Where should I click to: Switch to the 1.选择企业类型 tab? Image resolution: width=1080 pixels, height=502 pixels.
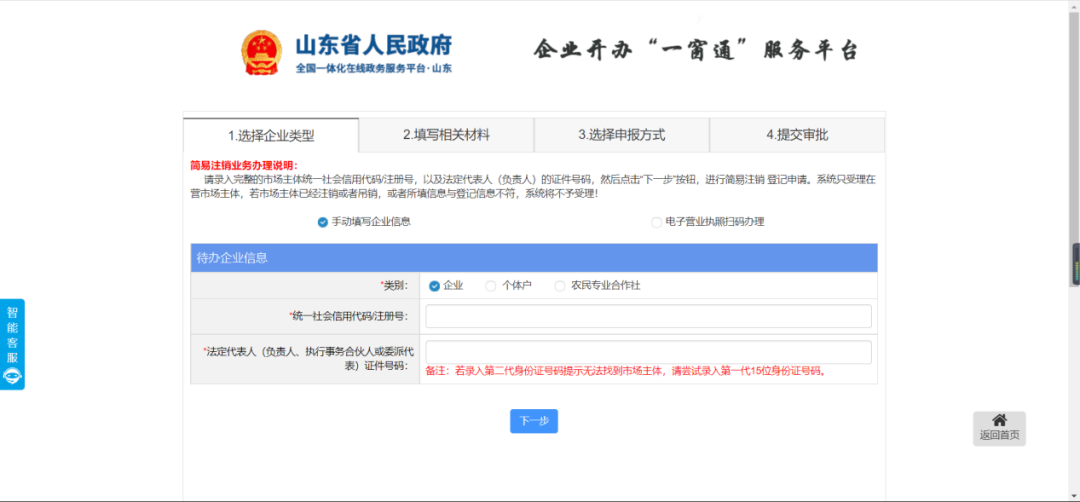pyautogui.click(x=270, y=135)
